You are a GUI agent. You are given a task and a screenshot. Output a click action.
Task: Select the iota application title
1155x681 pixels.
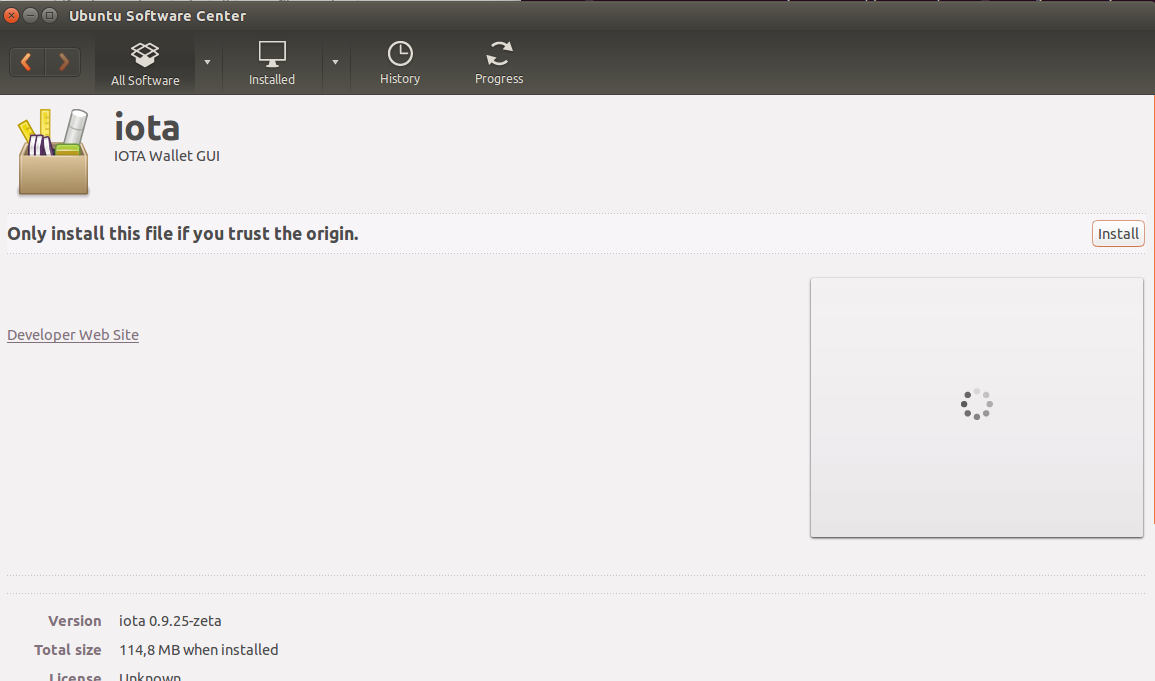(147, 127)
